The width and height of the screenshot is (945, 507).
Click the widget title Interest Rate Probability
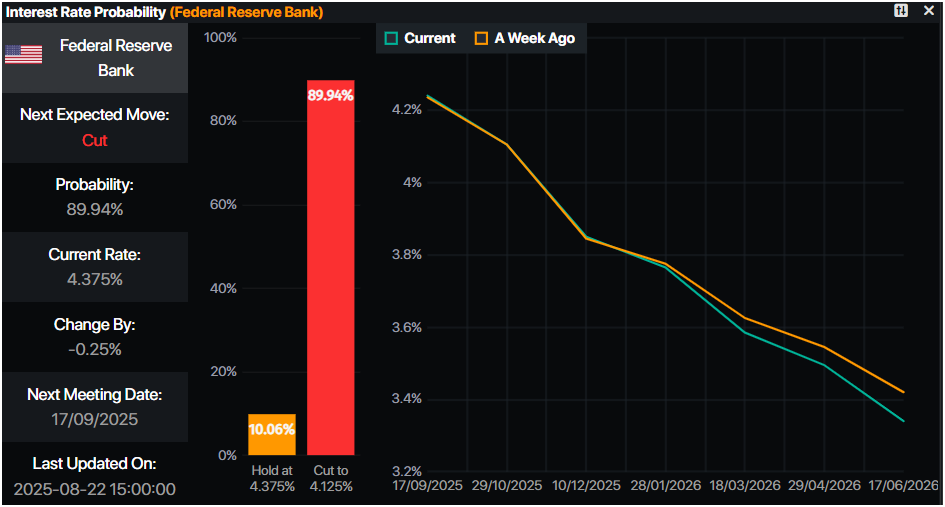pyautogui.click(x=86, y=12)
